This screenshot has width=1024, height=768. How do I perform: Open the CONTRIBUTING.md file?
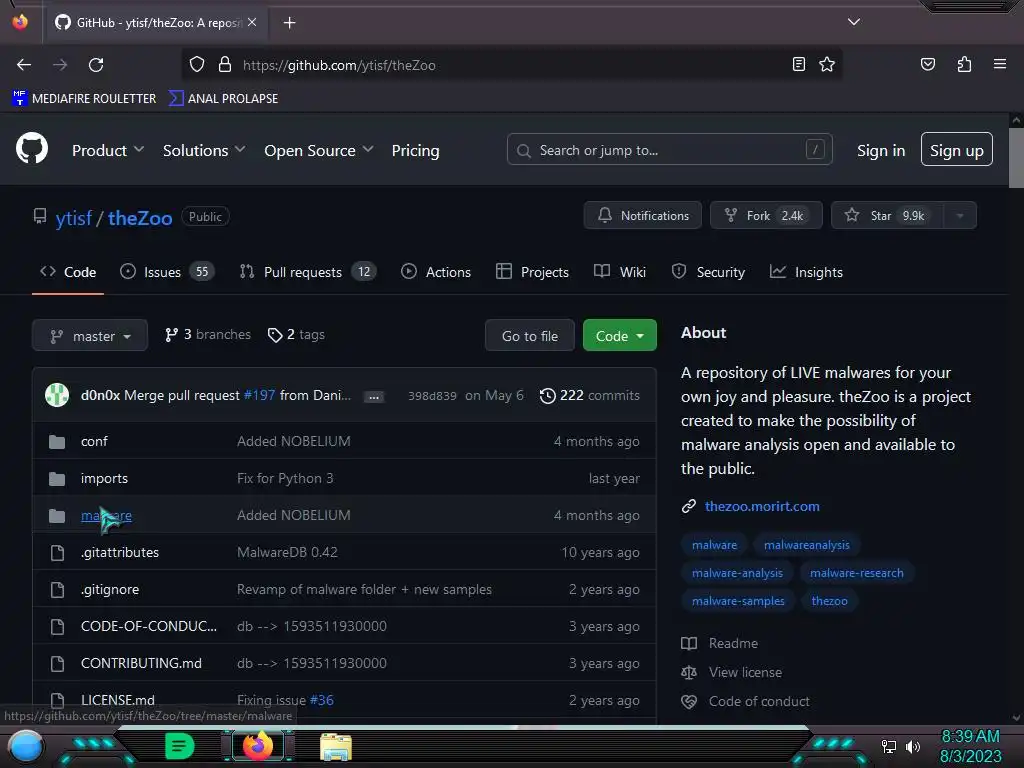(x=141, y=664)
